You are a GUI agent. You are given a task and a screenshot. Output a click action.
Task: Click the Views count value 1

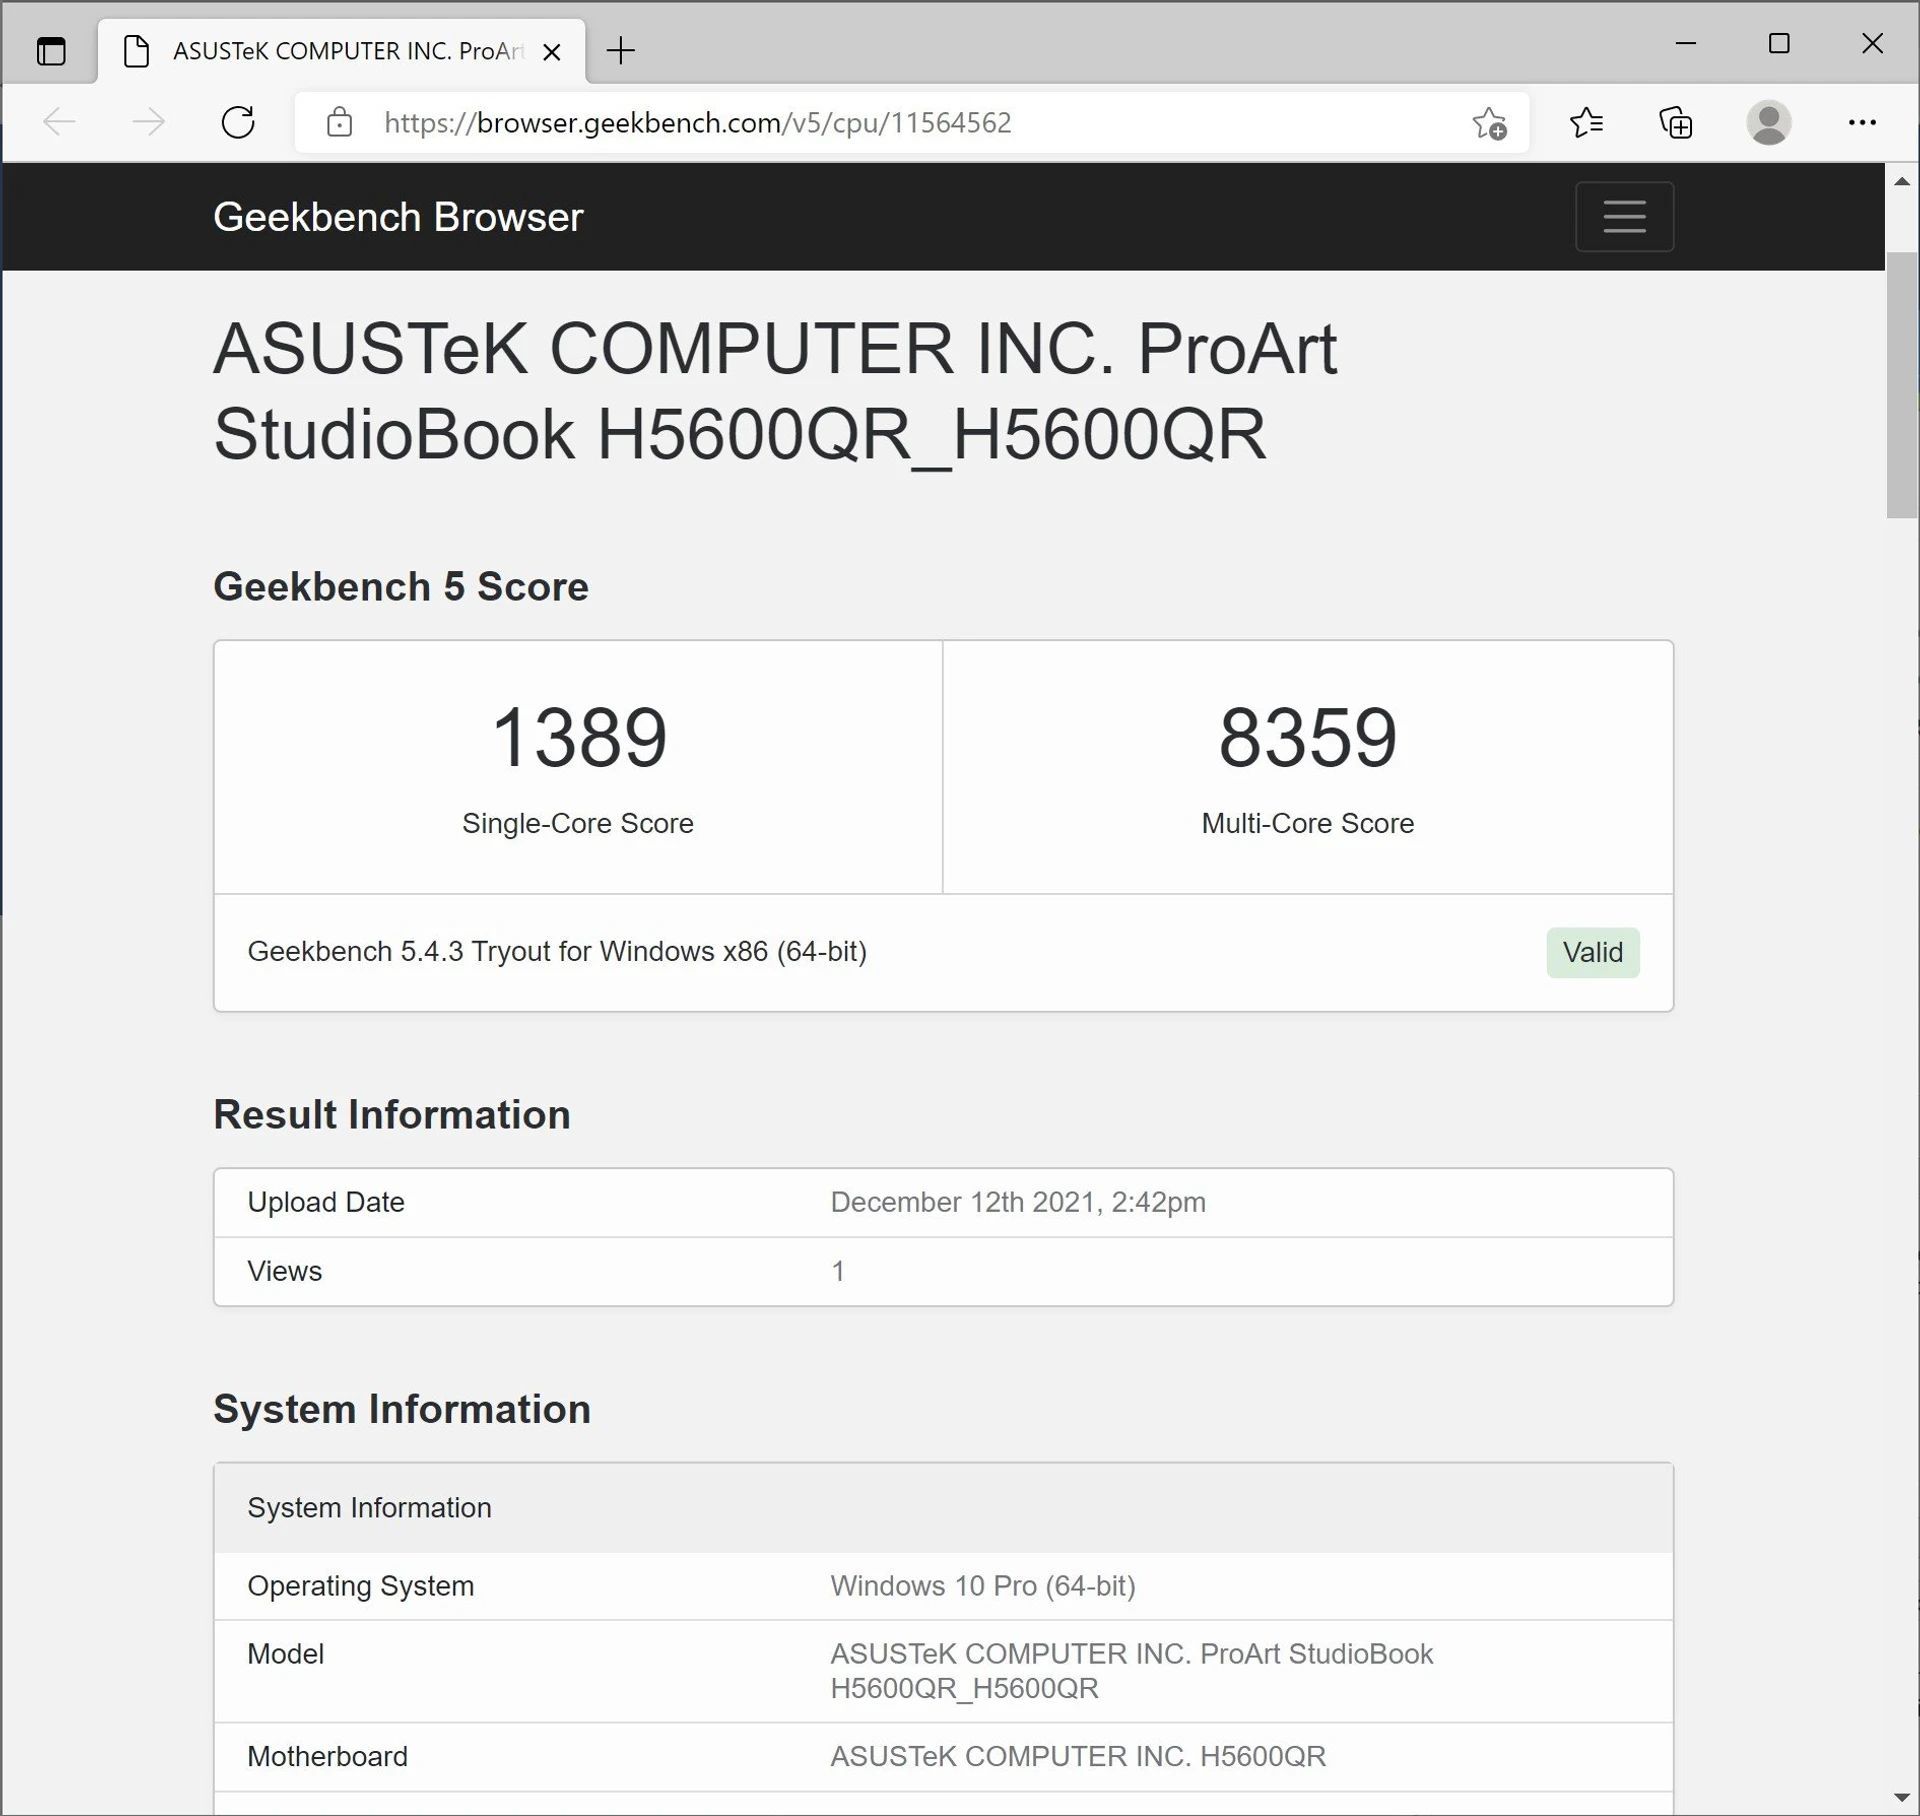(x=838, y=1271)
